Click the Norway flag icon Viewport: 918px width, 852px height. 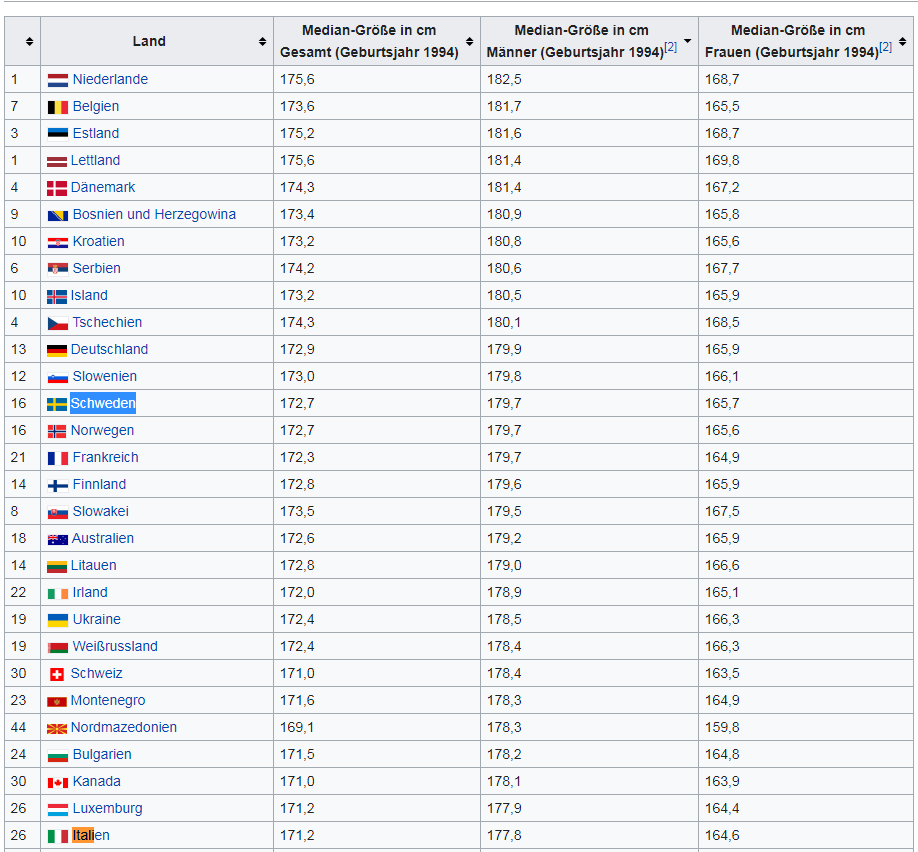coord(57,431)
